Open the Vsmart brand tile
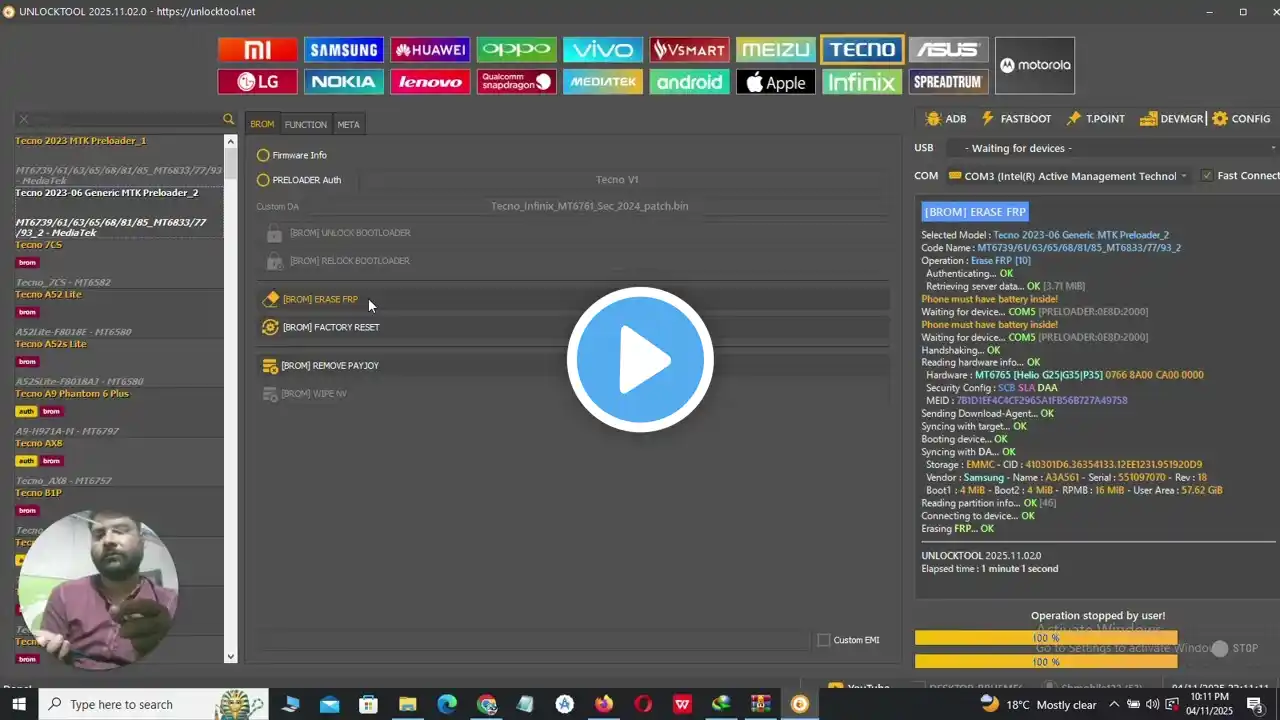 pos(690,49)
